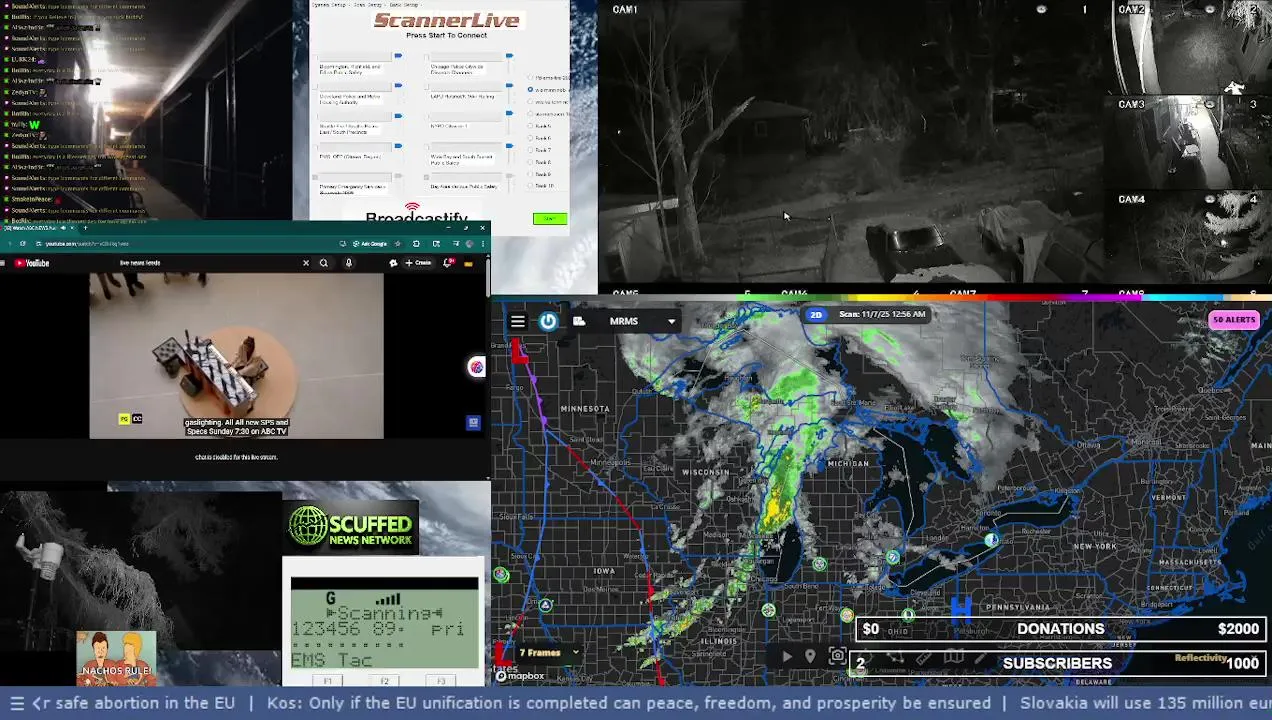Click the blue square icon beside video
The image size is (1272, 720).
pos(473,423)
